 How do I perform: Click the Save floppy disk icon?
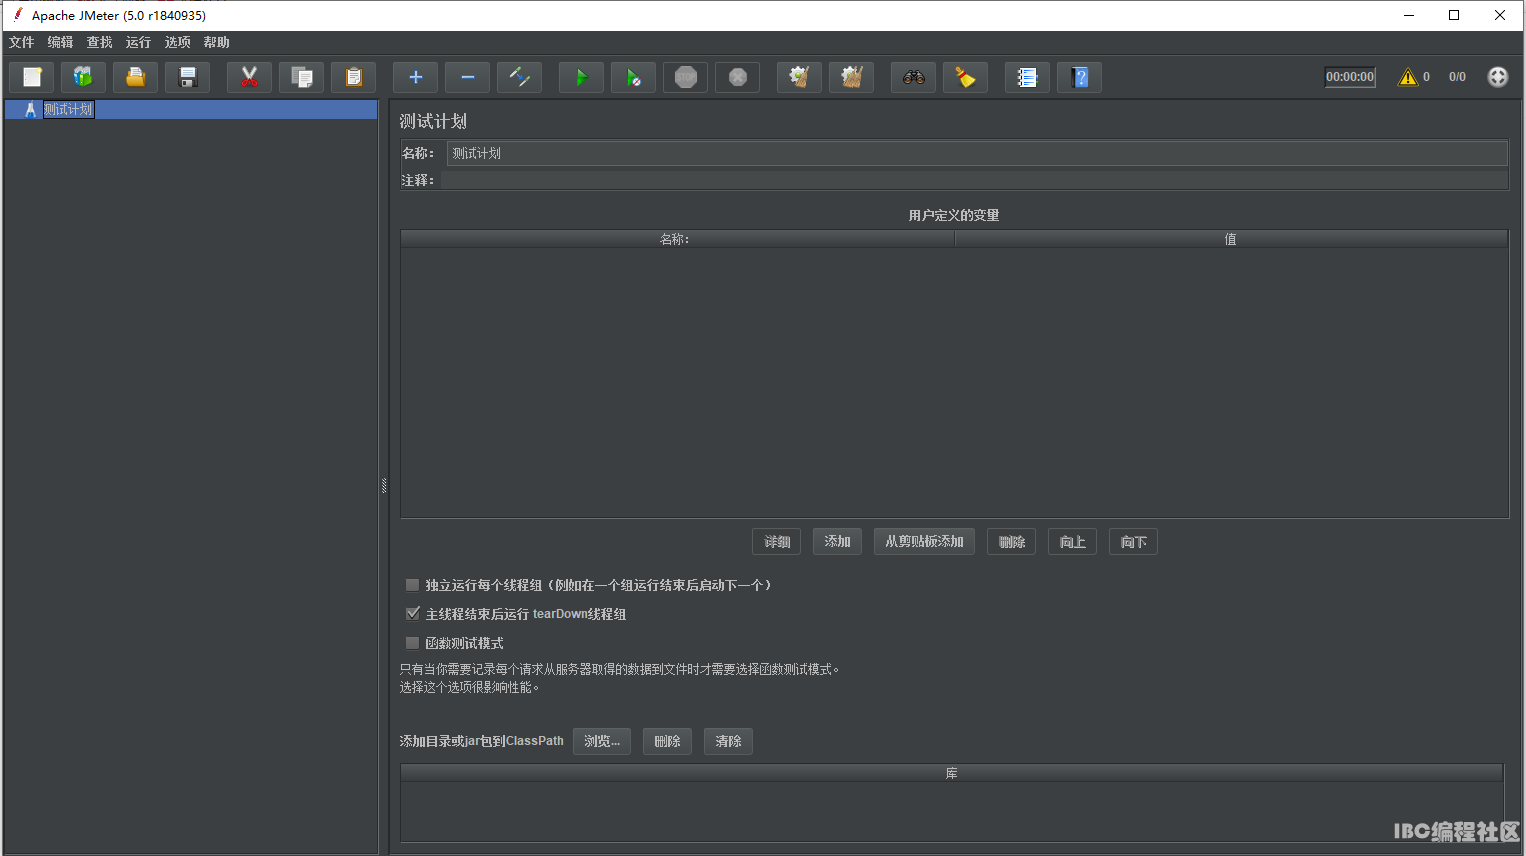pos(187,77)
